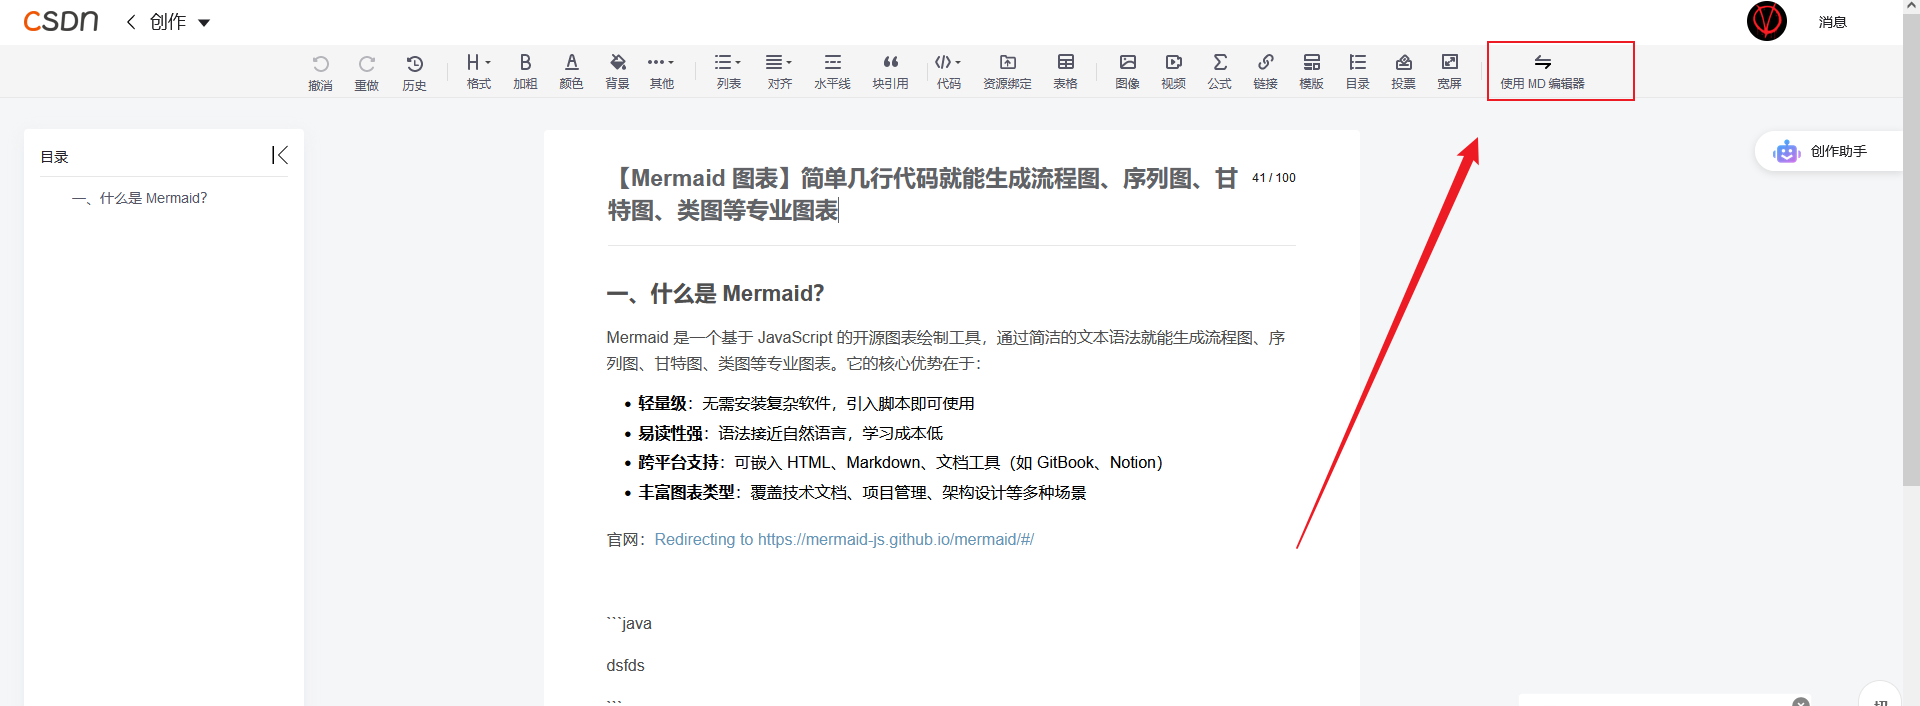Open the text color (颜色) tool

(x=571, y=71)
